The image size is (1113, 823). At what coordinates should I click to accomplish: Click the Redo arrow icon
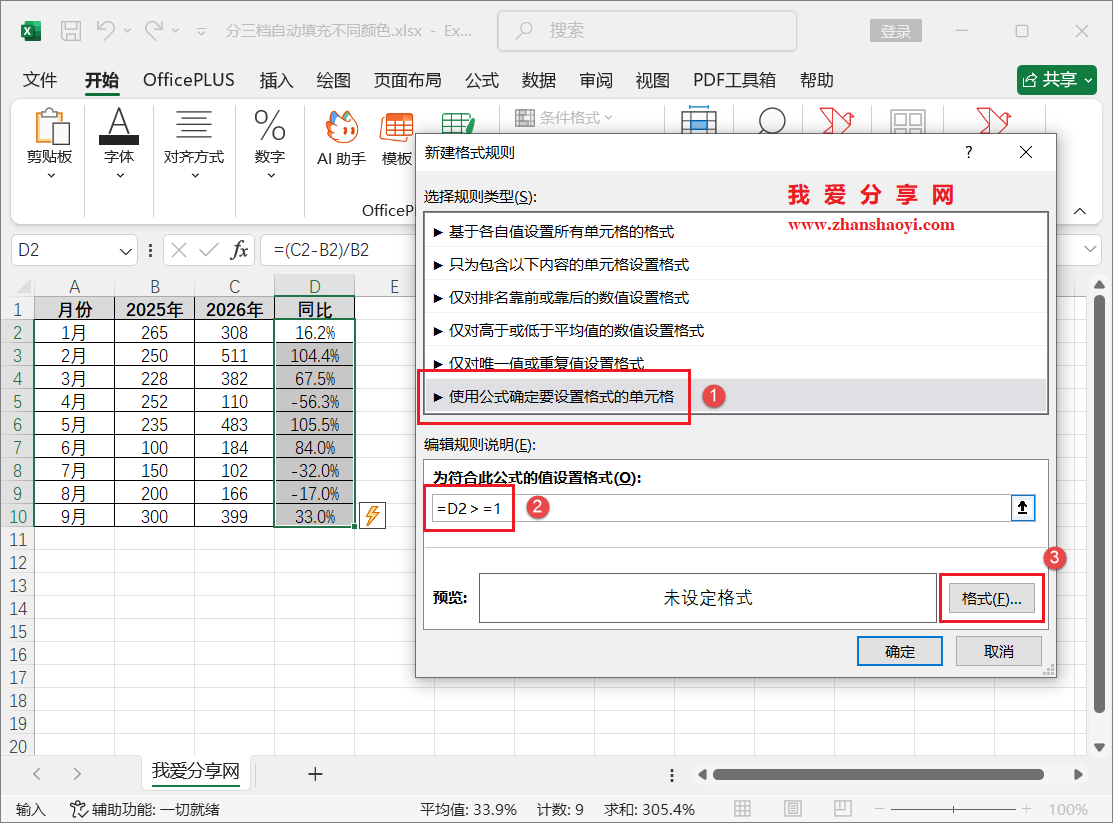pyautogui.click(x=154, y=31)
